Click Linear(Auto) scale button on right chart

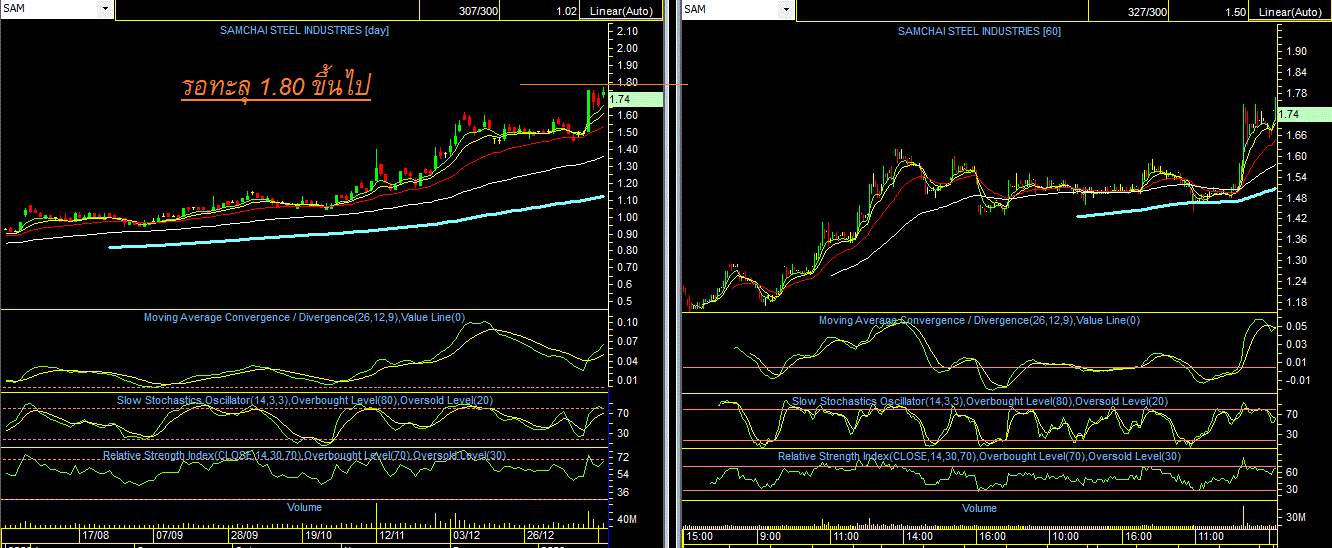point(1291,12)
